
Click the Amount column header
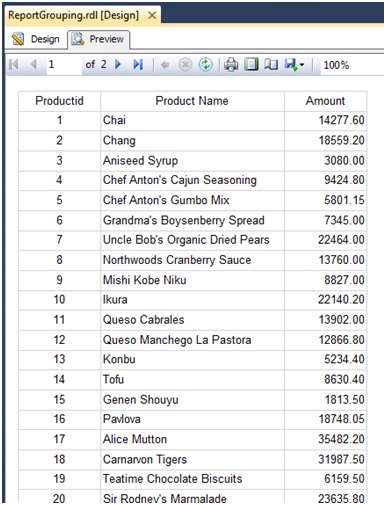pos(325,101)
